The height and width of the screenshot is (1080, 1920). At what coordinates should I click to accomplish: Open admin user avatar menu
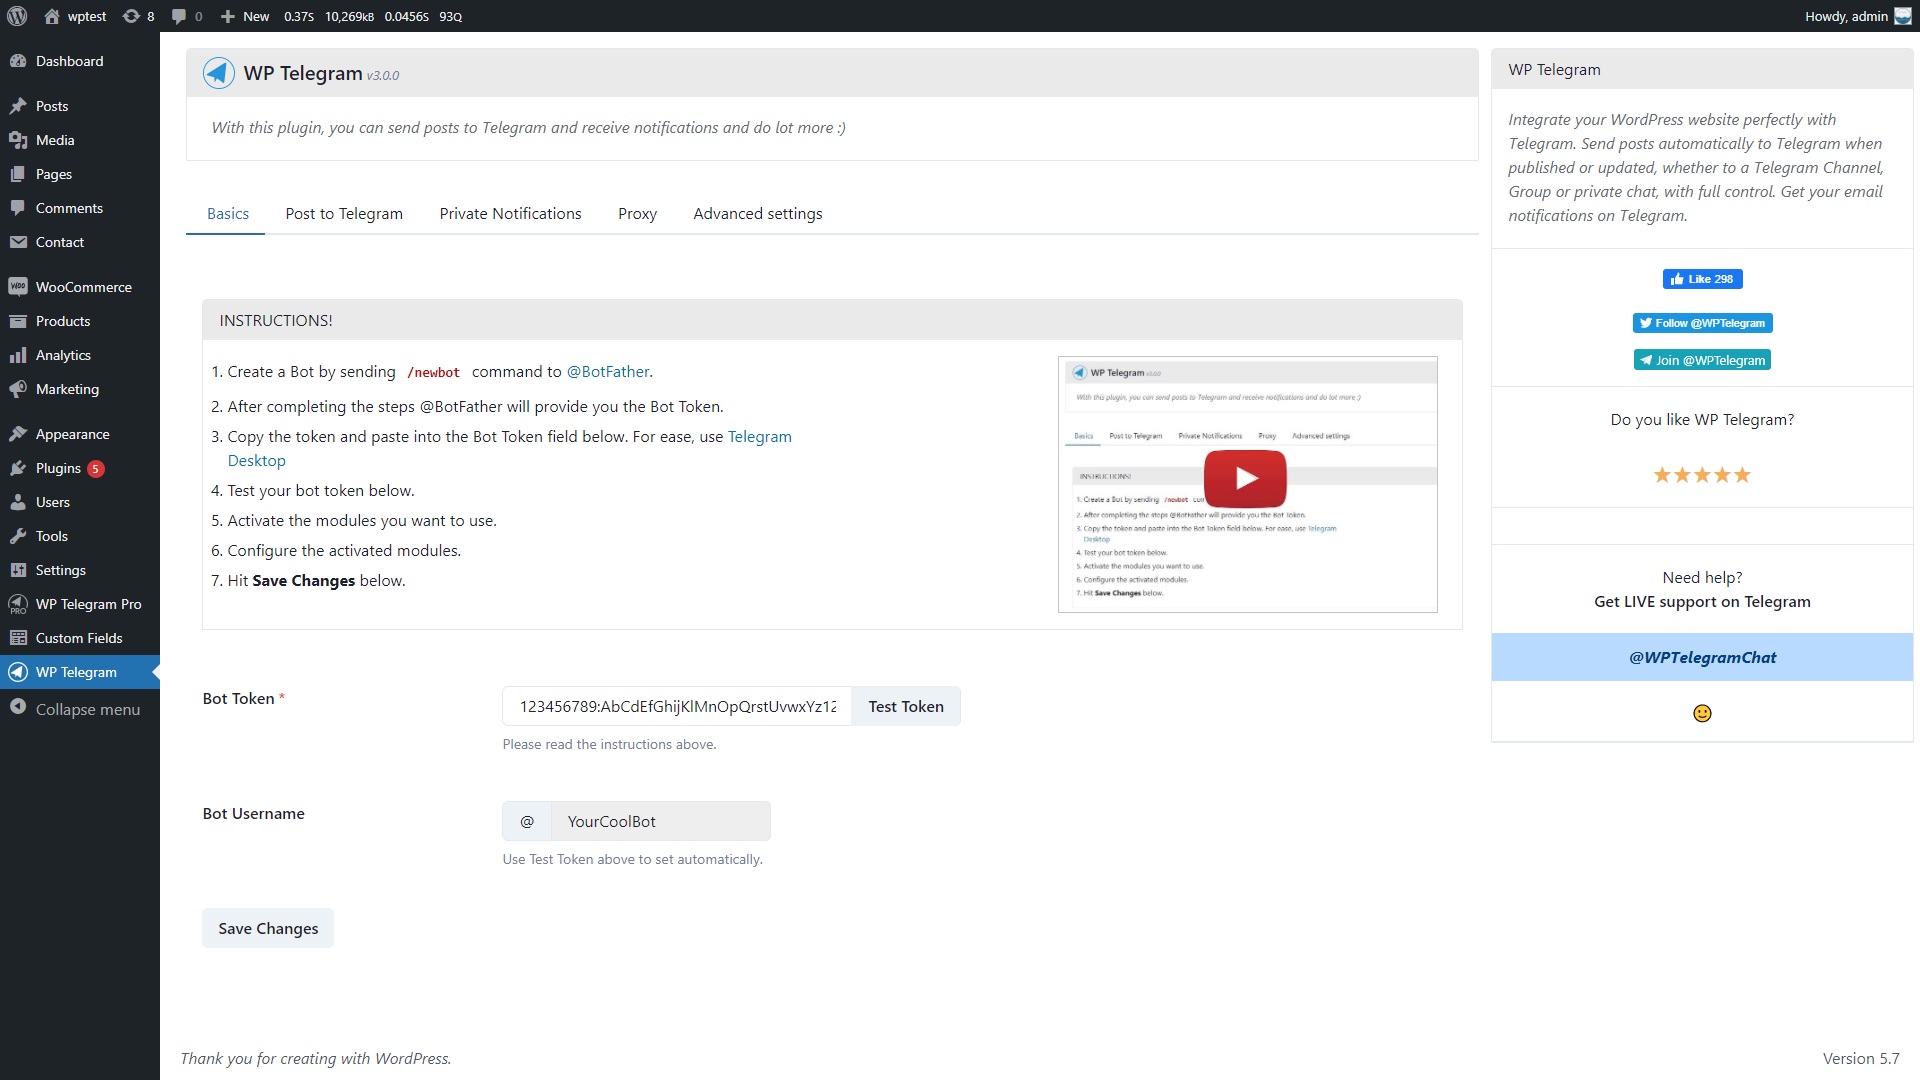(1902, 16)
